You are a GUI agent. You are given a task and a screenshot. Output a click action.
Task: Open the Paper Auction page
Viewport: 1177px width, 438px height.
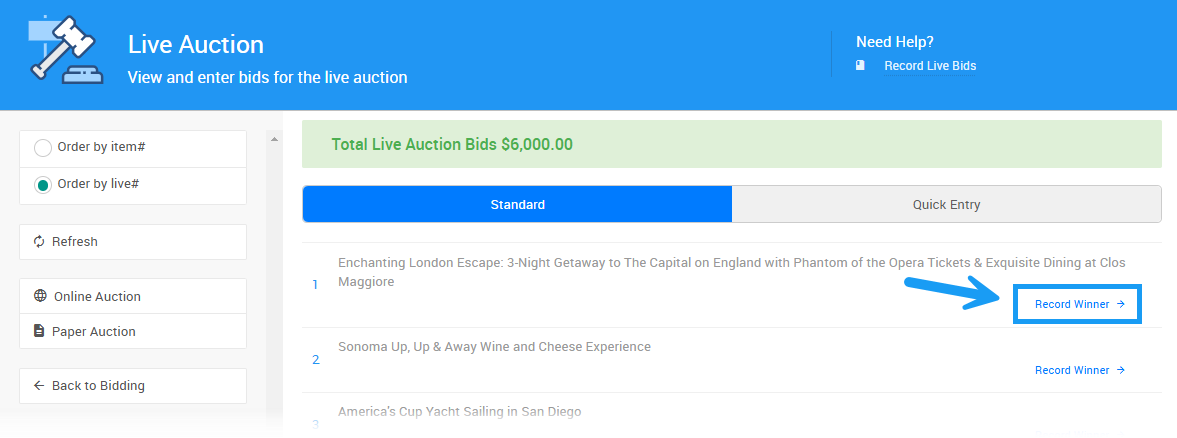pyautogui.click(x=94, y=331)
